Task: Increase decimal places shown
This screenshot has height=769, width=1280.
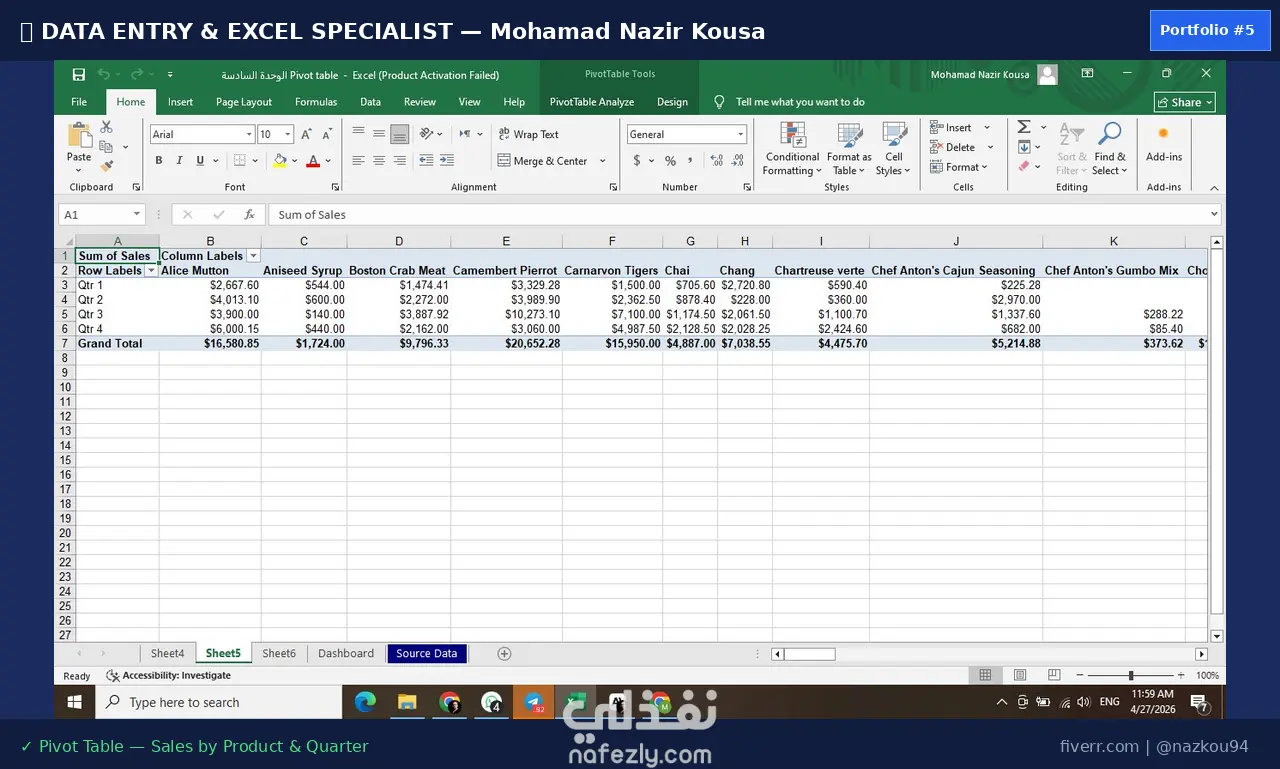Action: (716, 160)
